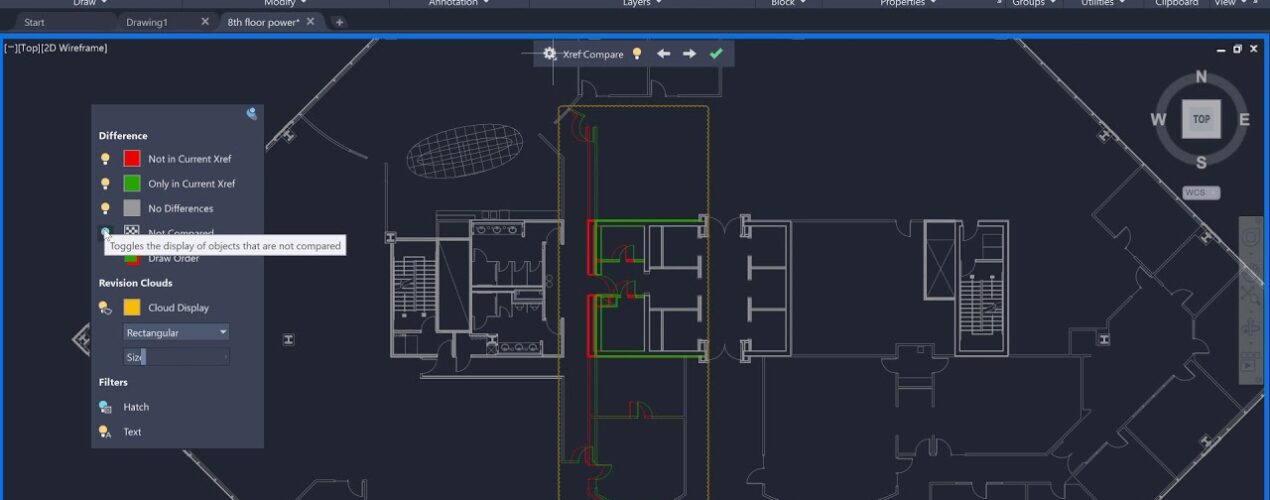This screenshot has width=1270, height=500.
Task: Go to next change with right arrow
Action: point(689,54)
